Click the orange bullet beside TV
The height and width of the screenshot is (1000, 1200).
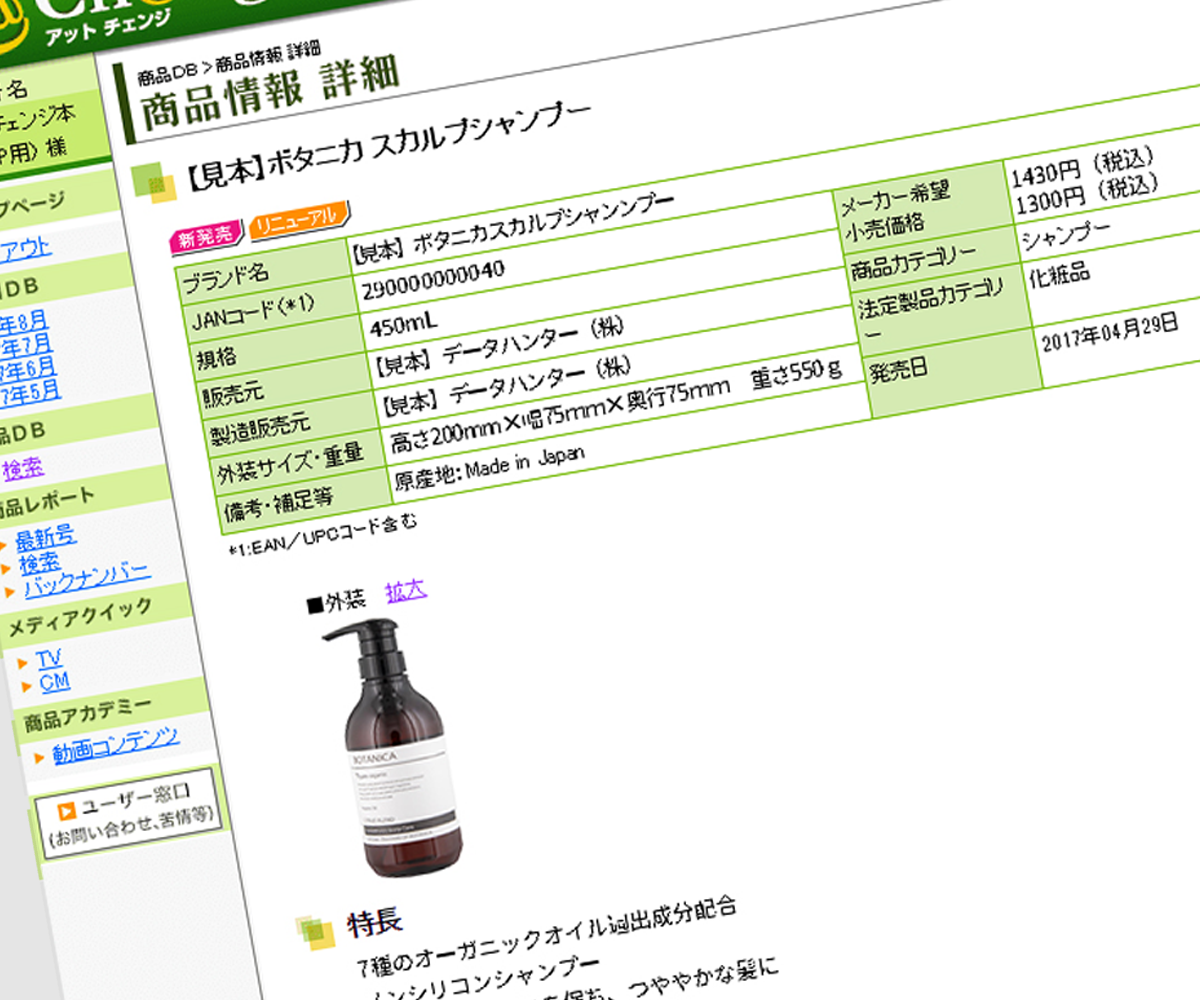(x=24, y=664)
